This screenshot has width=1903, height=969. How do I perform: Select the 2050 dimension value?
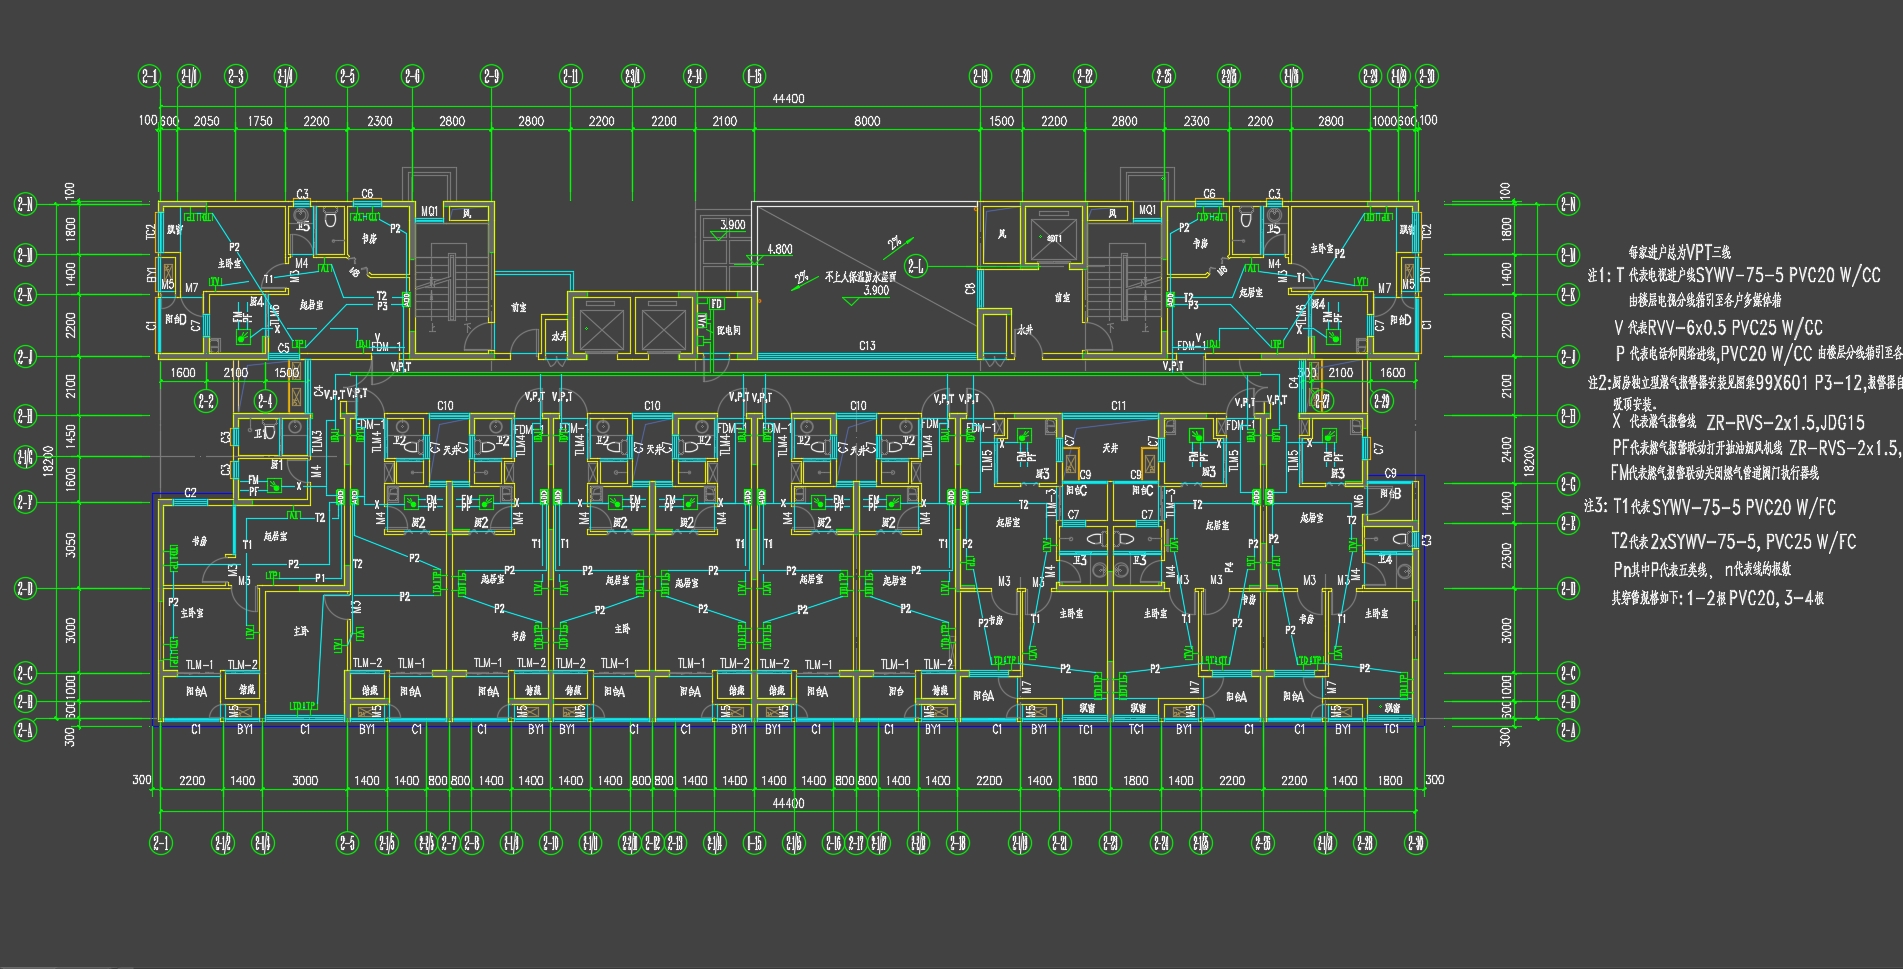click(x=206, y=121)
